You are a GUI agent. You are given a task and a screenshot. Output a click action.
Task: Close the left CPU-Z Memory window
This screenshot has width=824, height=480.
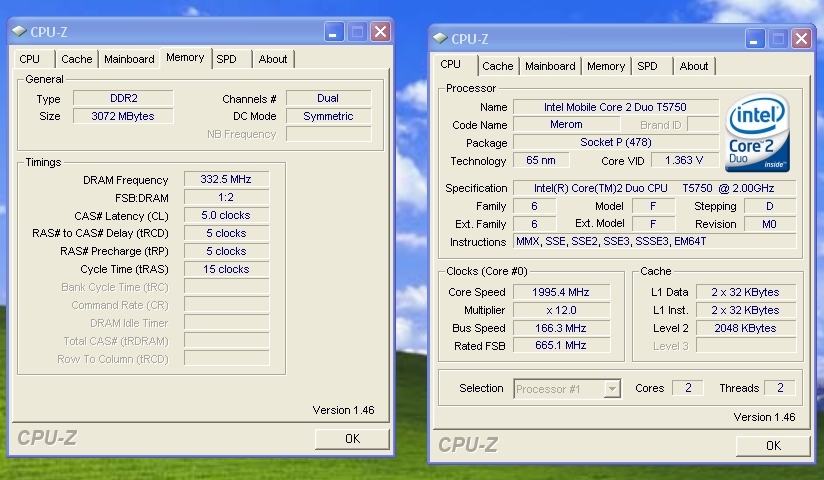[380, 32]
